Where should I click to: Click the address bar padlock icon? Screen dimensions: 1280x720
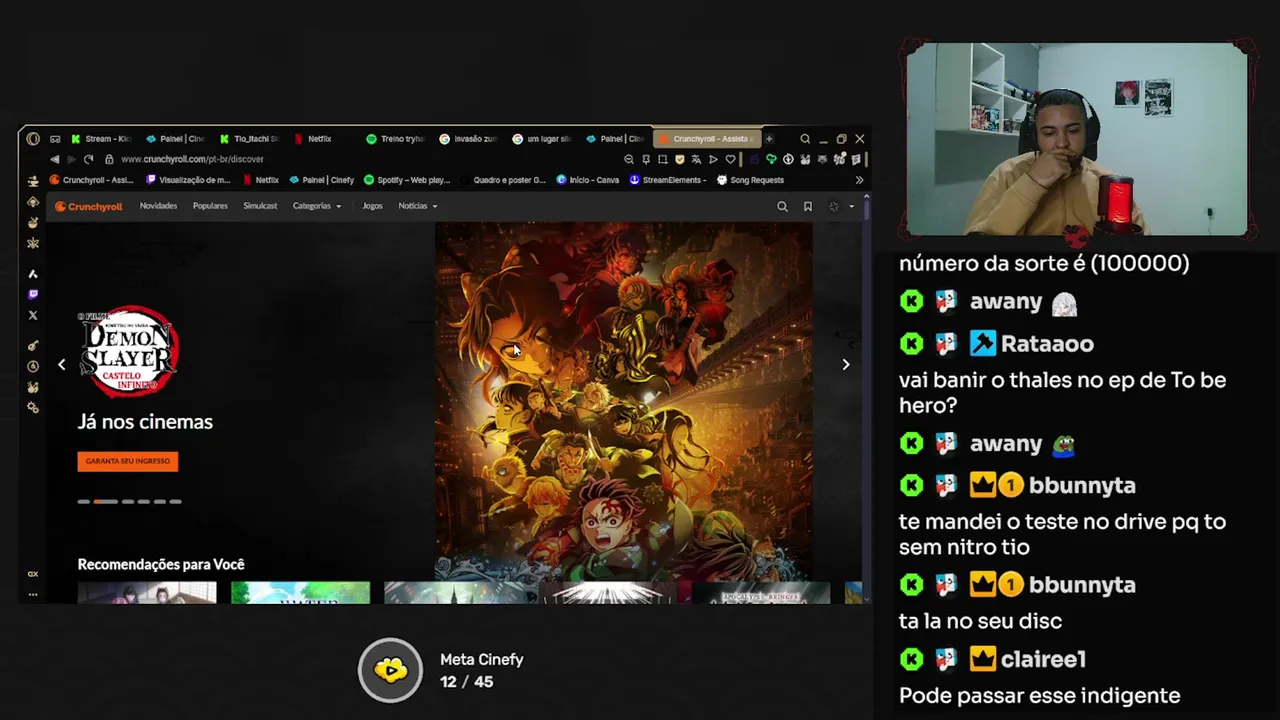pos(109,159)
